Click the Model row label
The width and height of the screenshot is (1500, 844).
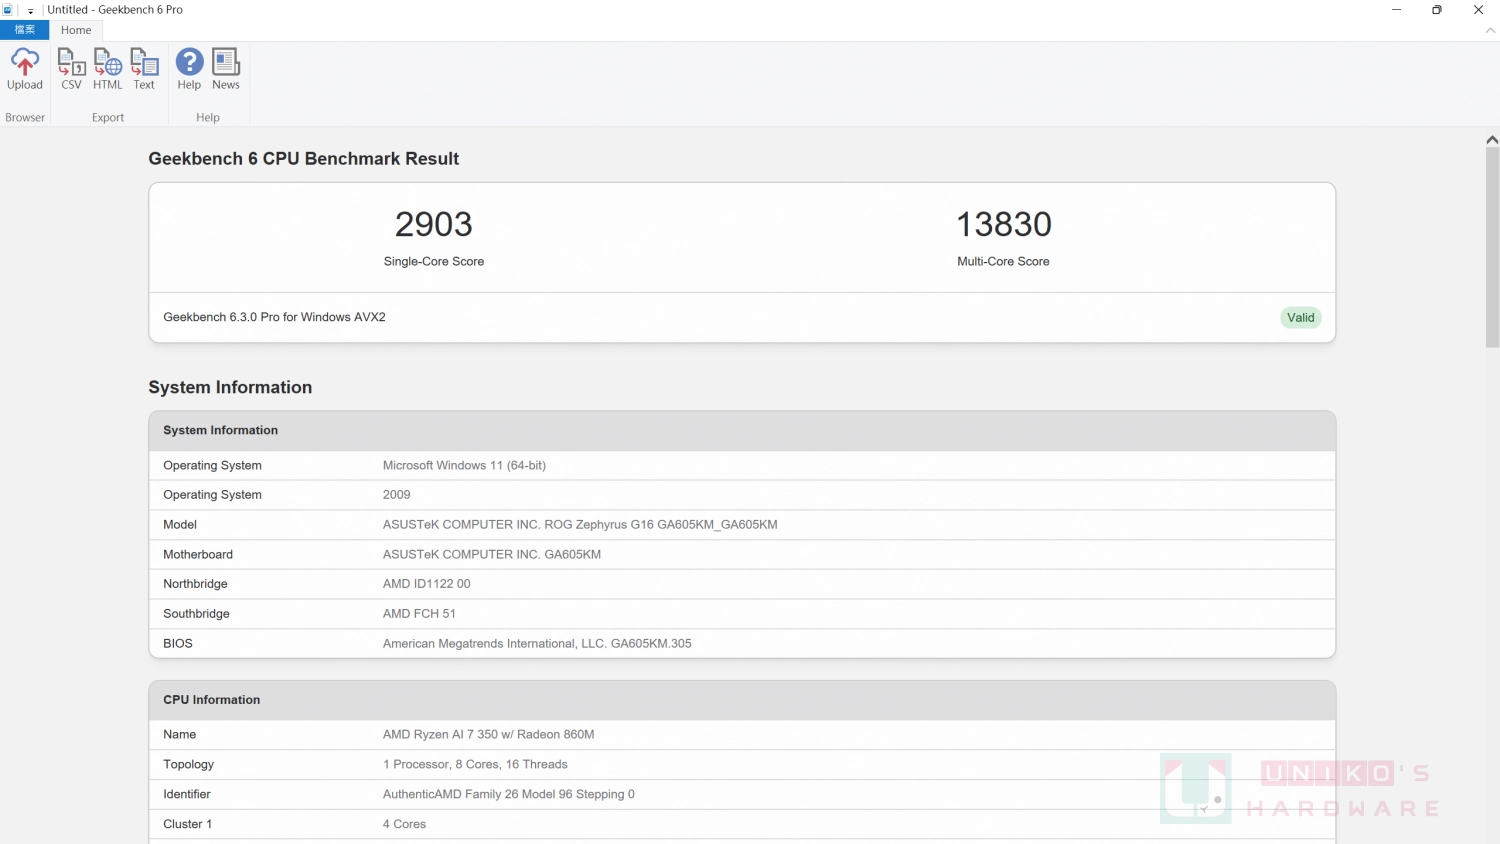click(180, 524)
